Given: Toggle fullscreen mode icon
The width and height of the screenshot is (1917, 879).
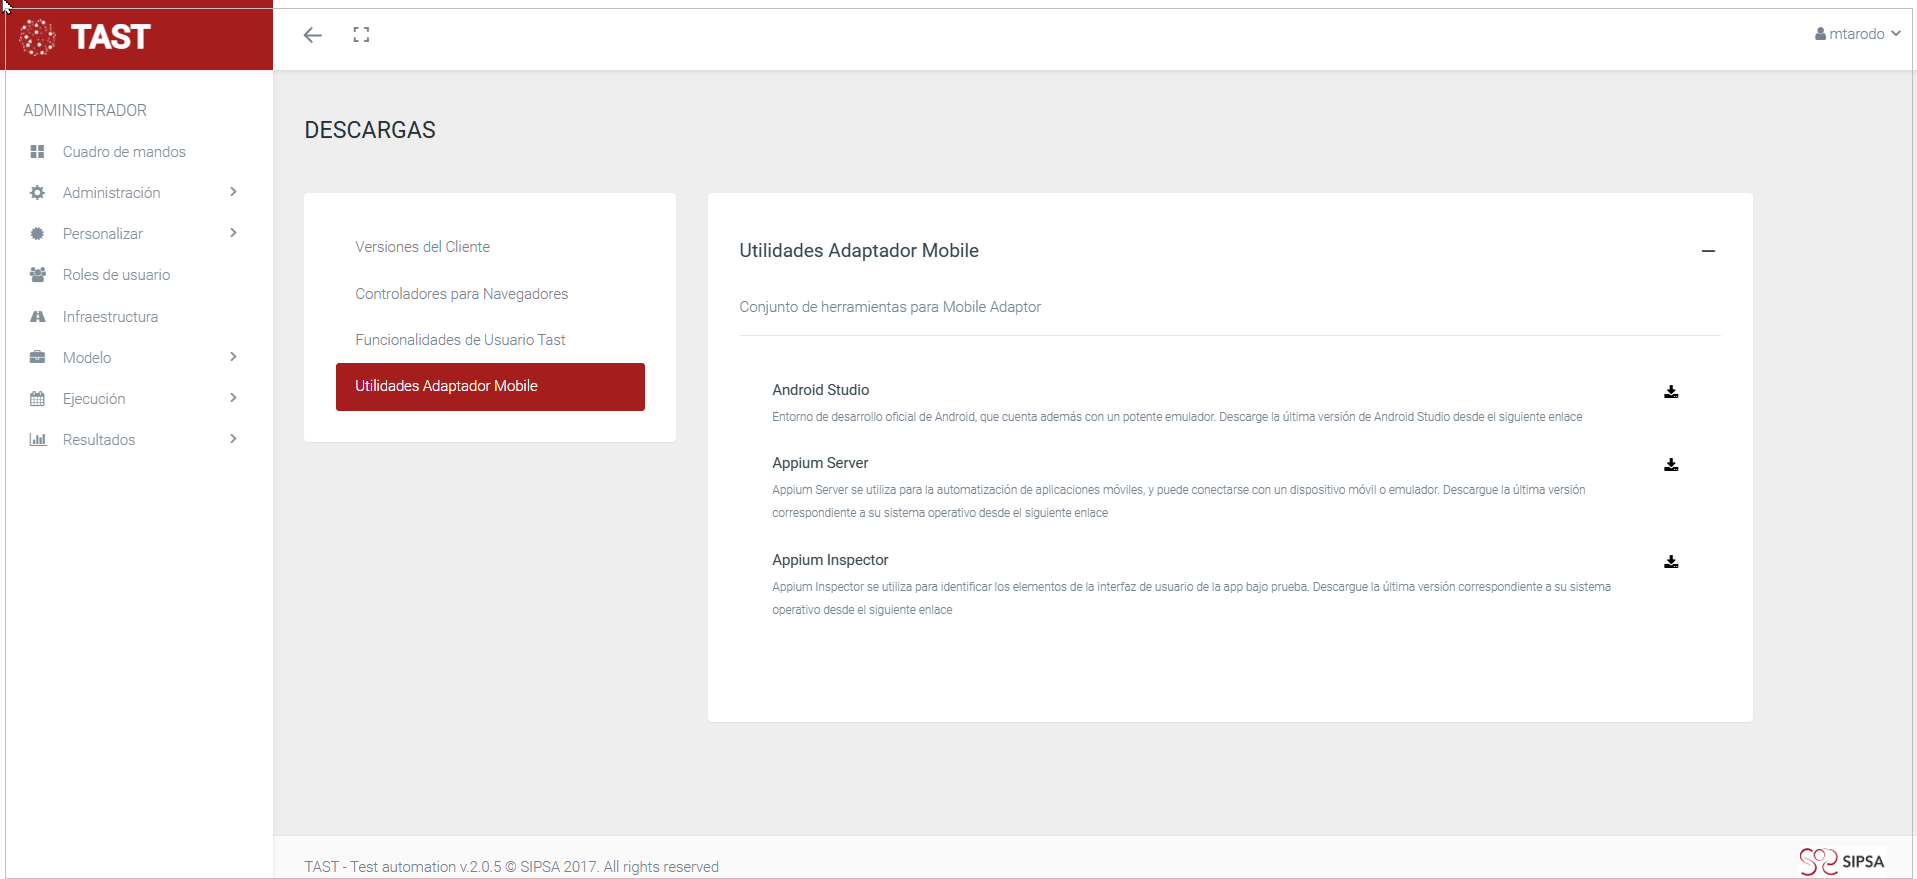Looking at the screenshot, I should (361, 35).
